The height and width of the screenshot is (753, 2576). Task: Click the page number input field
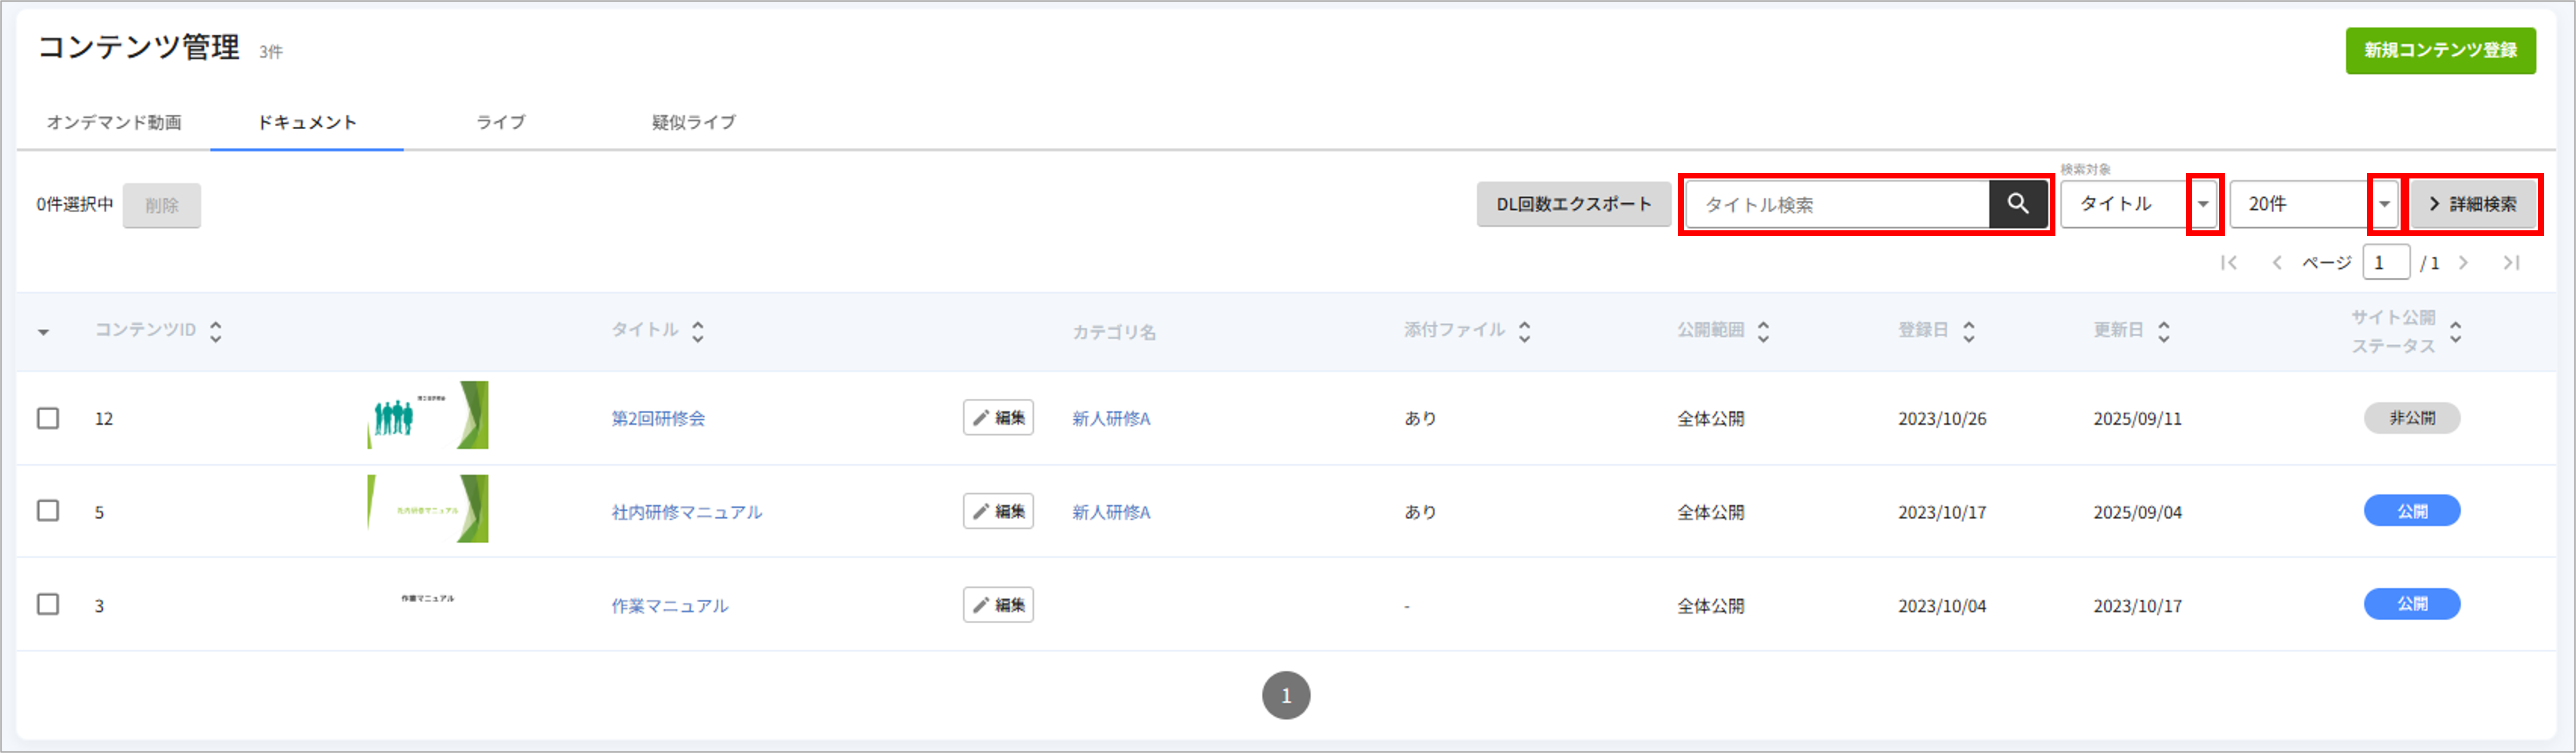[x=2385, y=263]
